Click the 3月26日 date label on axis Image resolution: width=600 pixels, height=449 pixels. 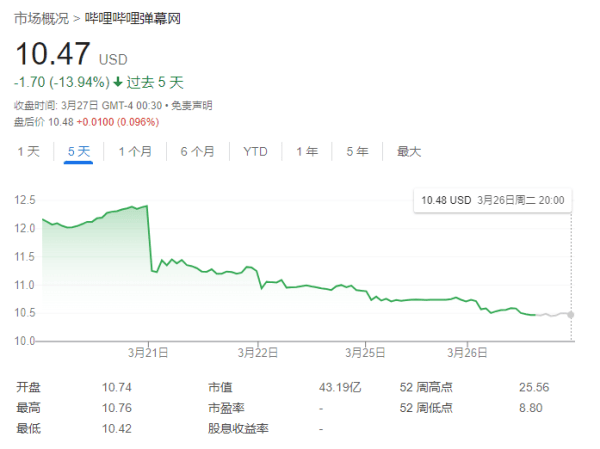(466, 353)
